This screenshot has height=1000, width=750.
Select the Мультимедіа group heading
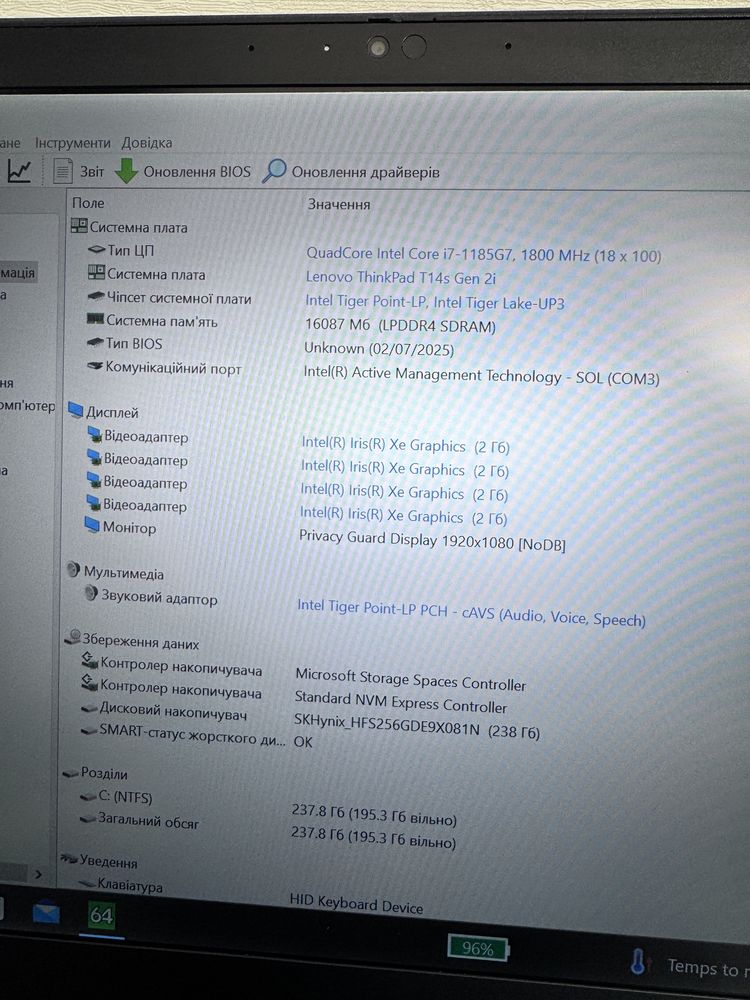pos(124,573)
